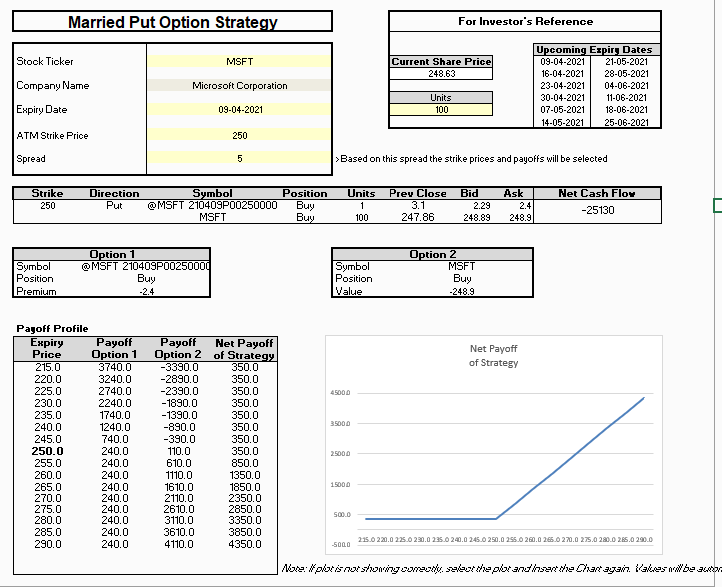Select the bold expiry price 250.0
Viewport: 722px width, 587px height.
[x=47, y=451]
